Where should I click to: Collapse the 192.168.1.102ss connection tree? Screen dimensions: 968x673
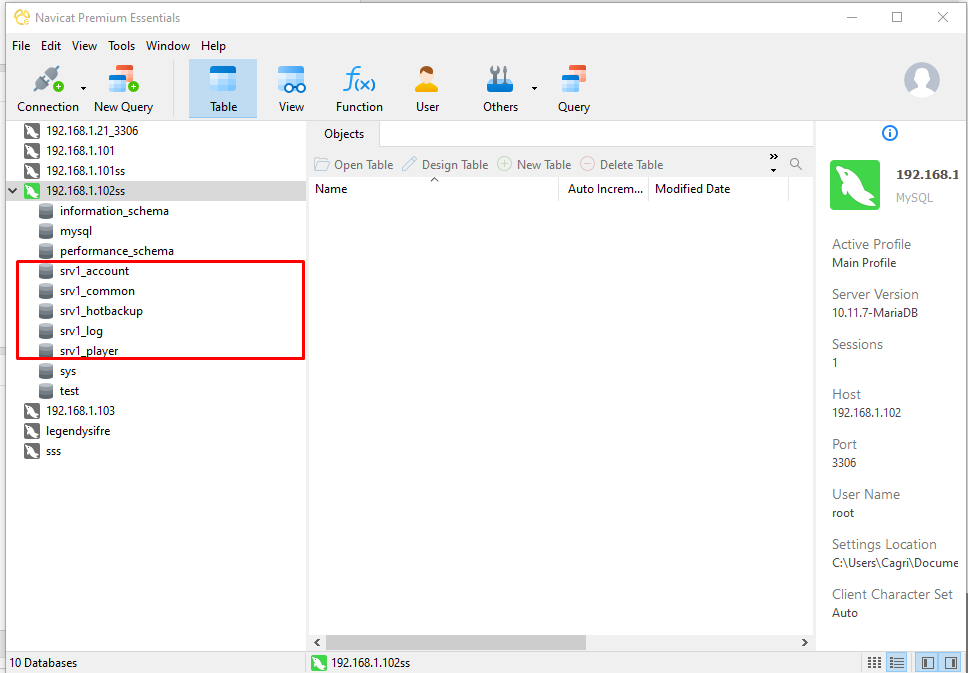[x=12, y=191]
